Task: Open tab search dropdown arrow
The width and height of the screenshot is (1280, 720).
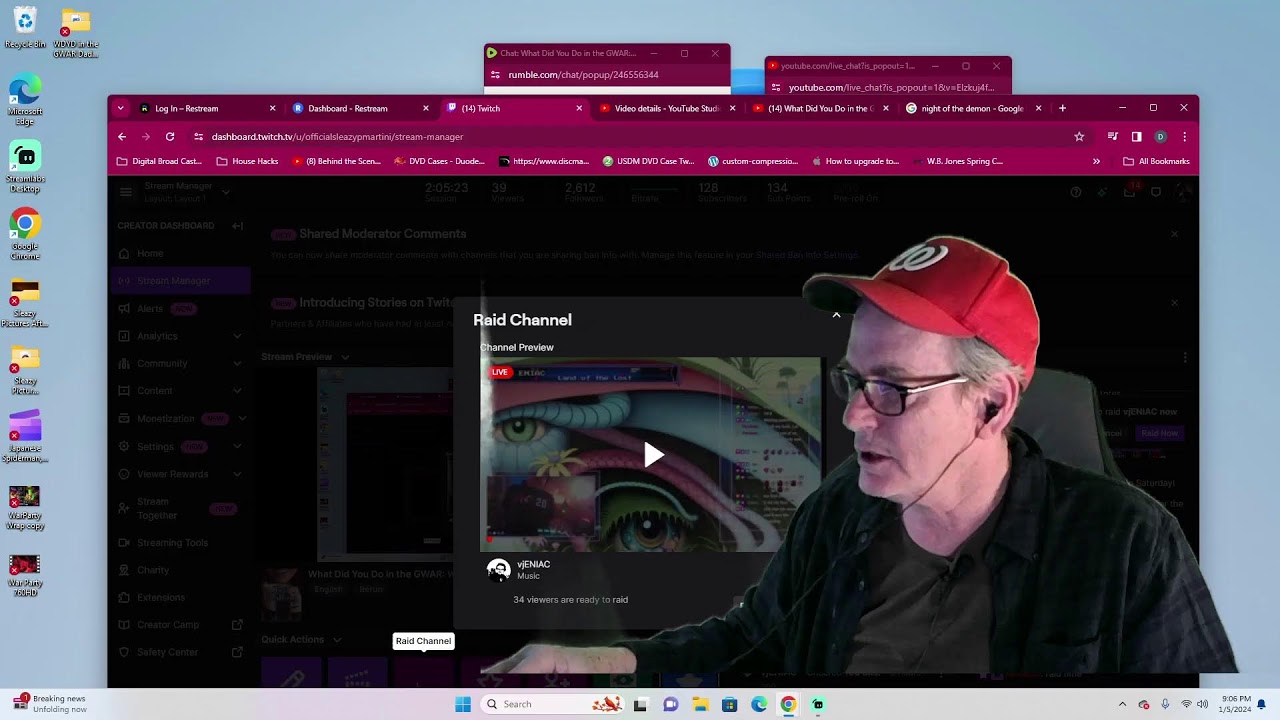Action: 120,108
